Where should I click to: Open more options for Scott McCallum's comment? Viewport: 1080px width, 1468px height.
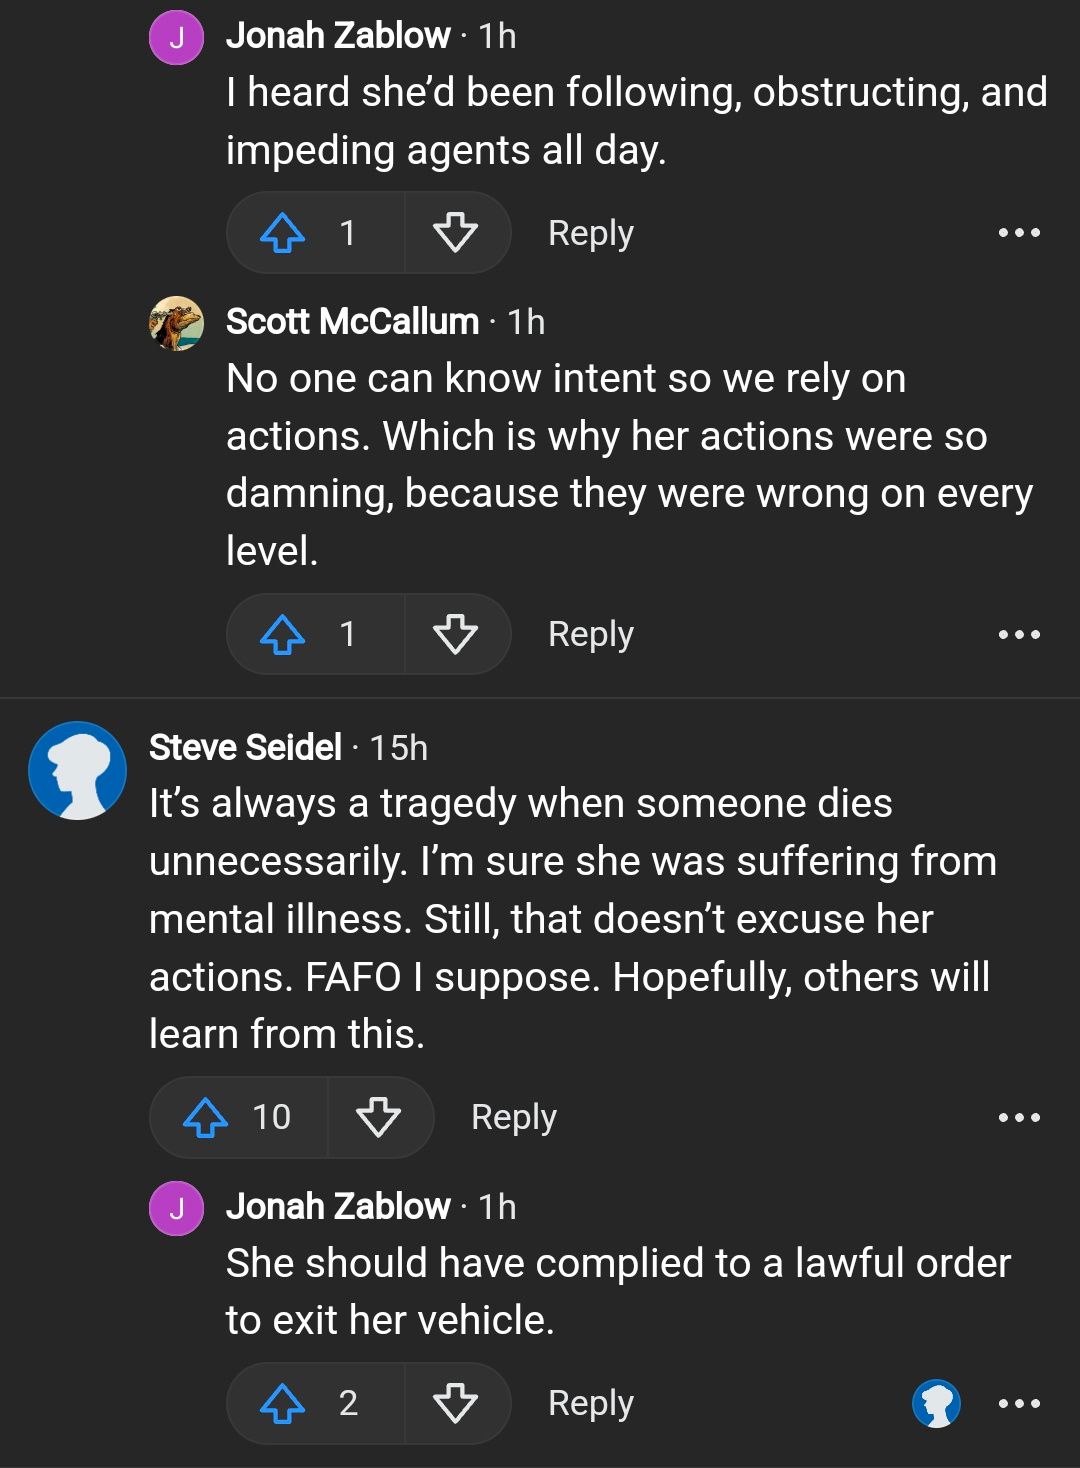pyautogui.click(x=1019, y=634)
